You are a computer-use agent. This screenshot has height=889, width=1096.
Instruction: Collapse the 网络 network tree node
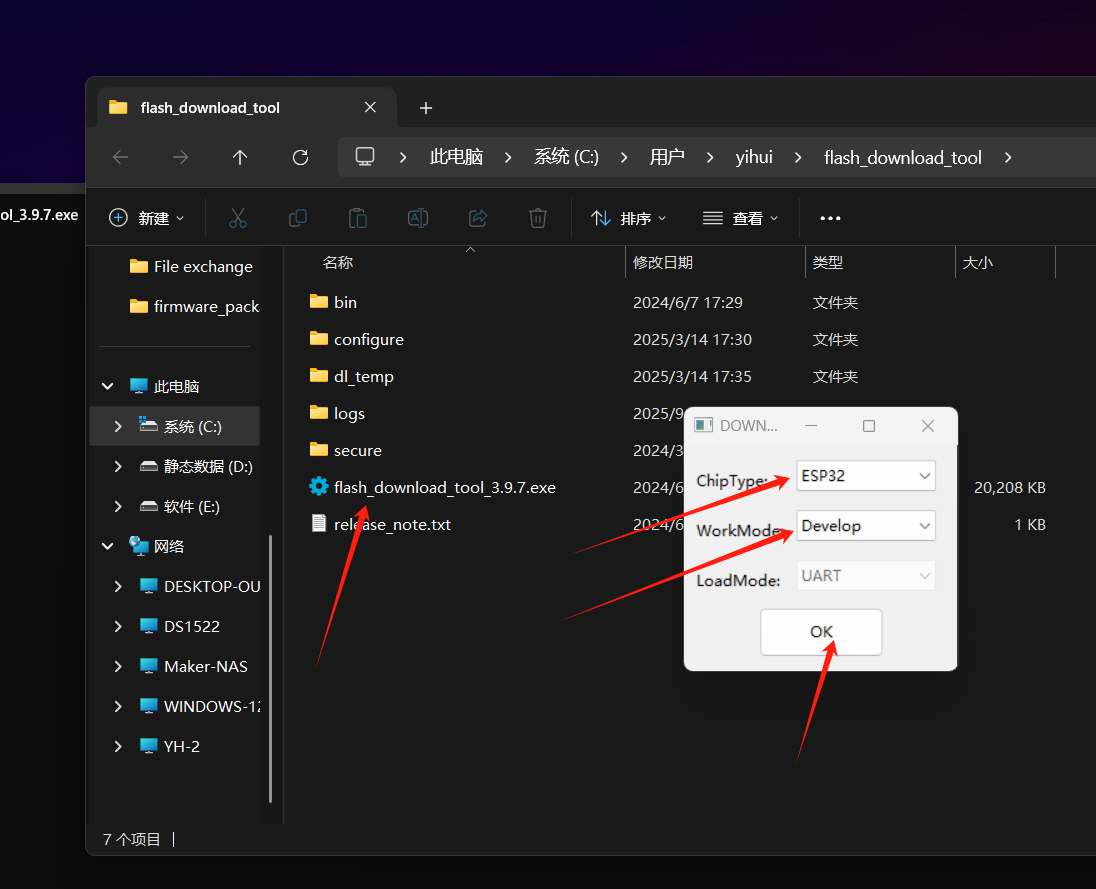pyautogui.click(x=108, y=546)
